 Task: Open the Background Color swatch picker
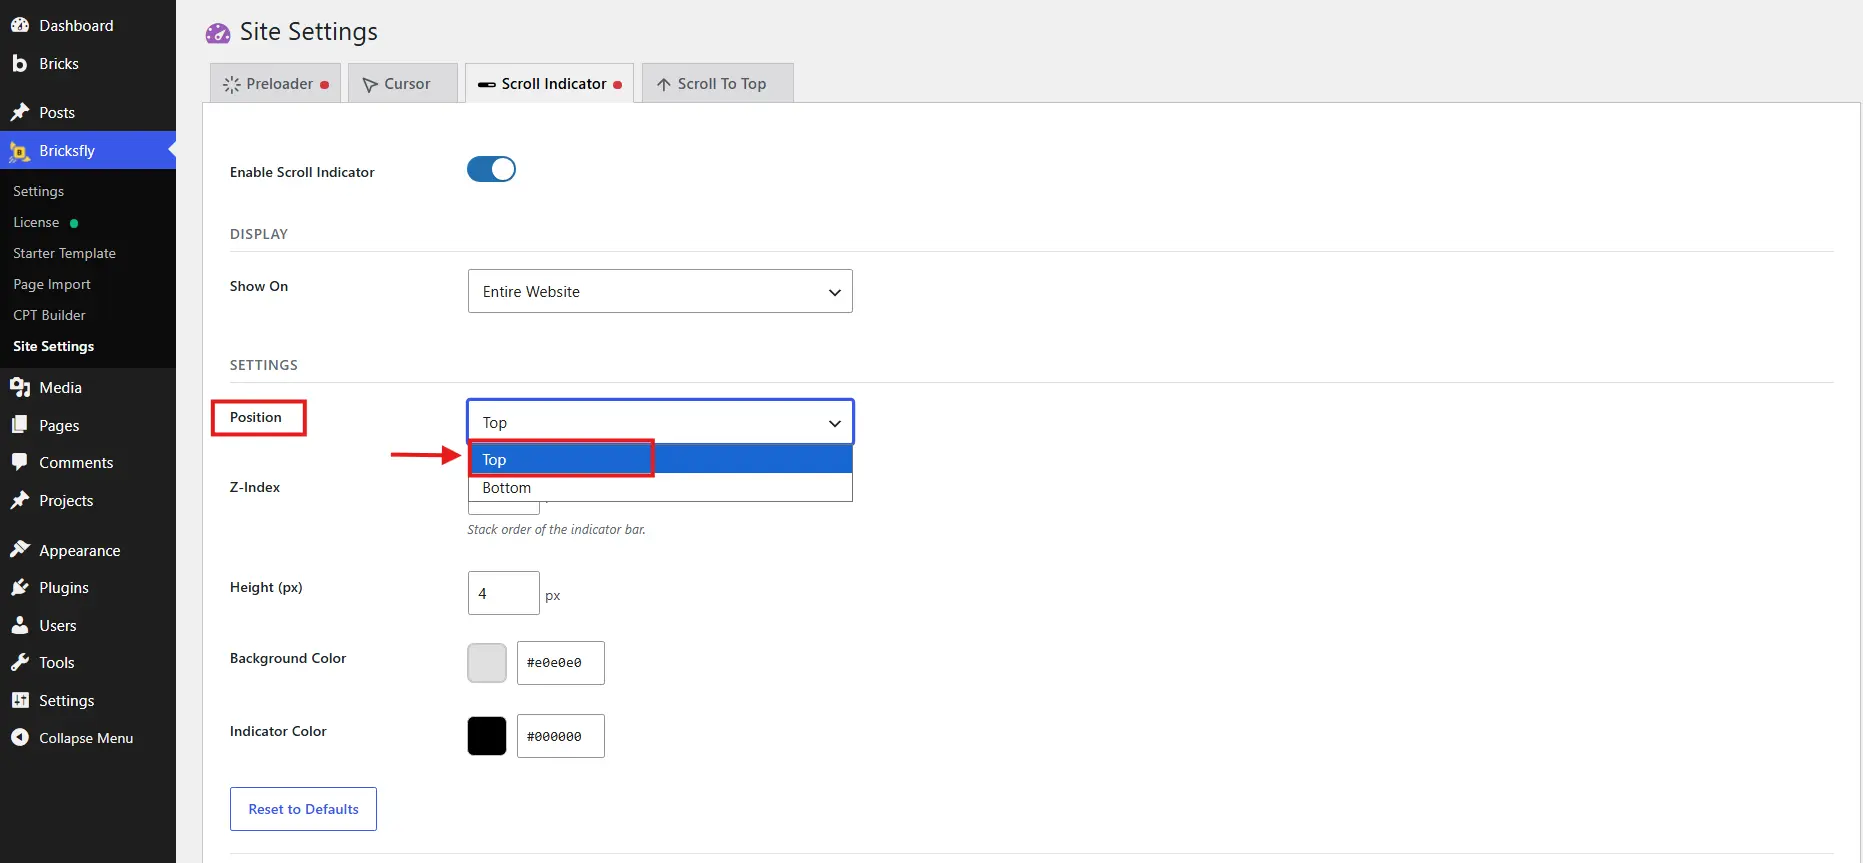point(487,663)
